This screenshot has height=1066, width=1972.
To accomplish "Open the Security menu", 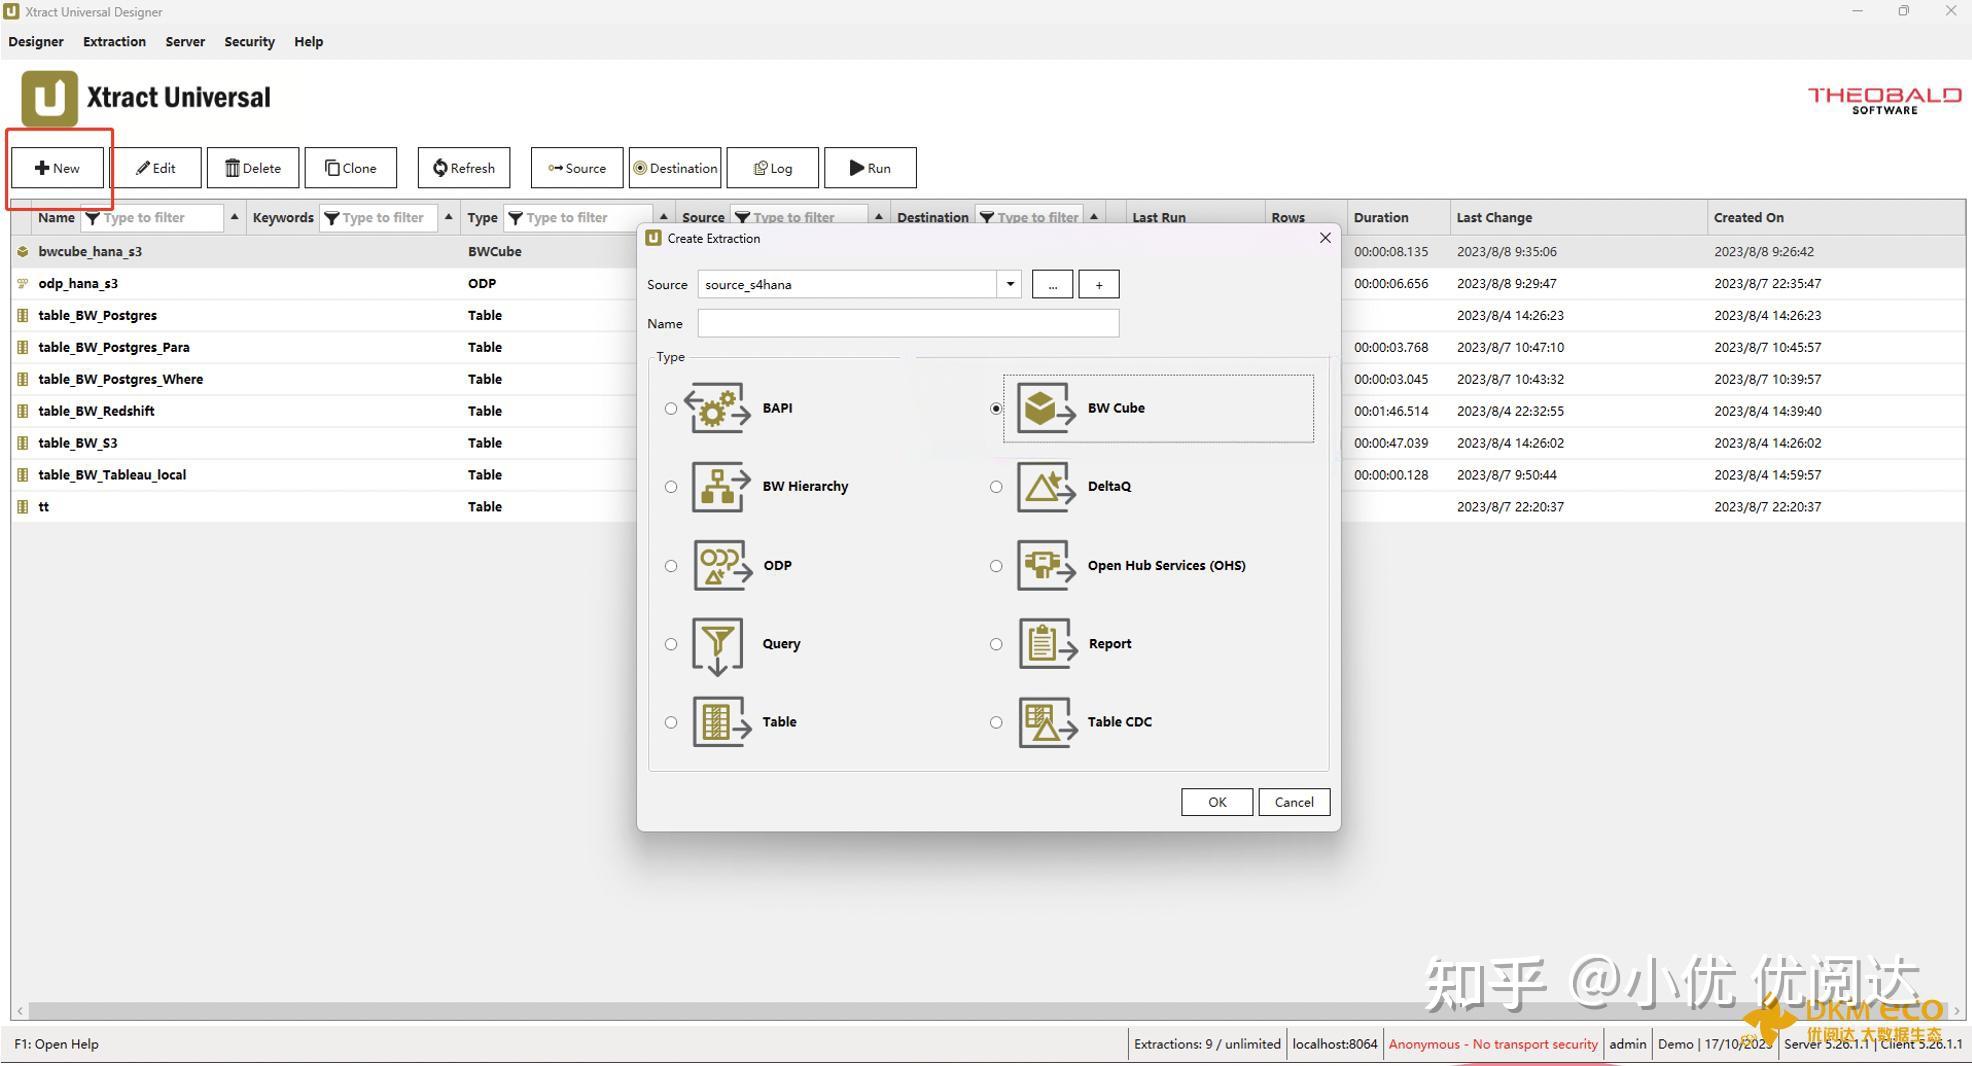I will click(248, 41).
